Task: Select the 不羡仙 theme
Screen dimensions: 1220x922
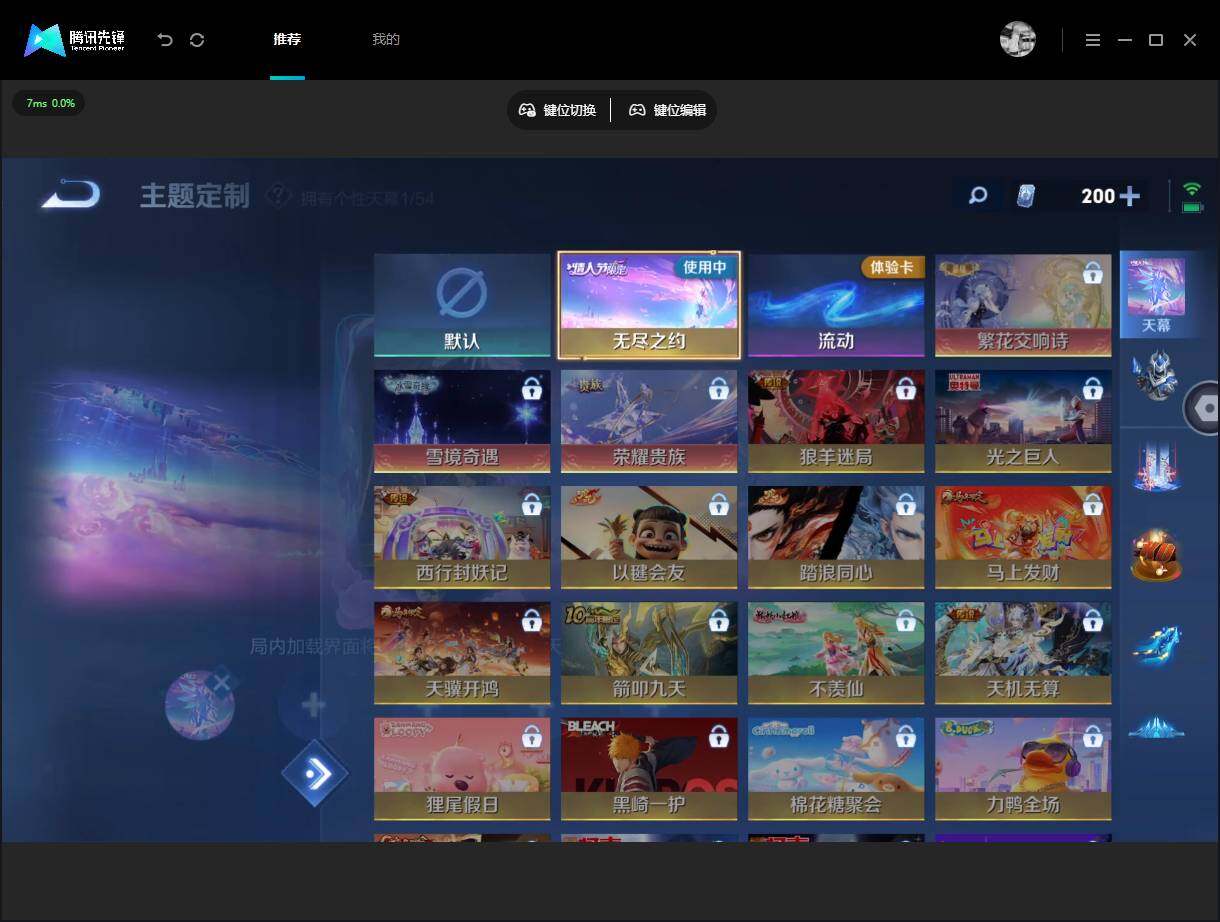Action: [x=836, y=653]
